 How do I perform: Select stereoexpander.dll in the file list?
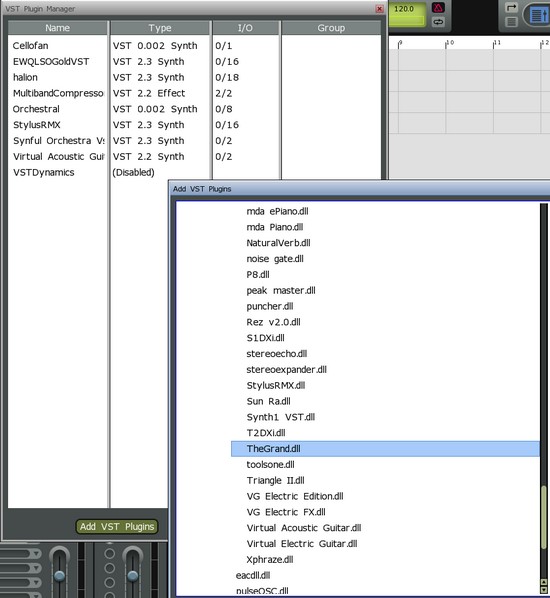point(286,370)
